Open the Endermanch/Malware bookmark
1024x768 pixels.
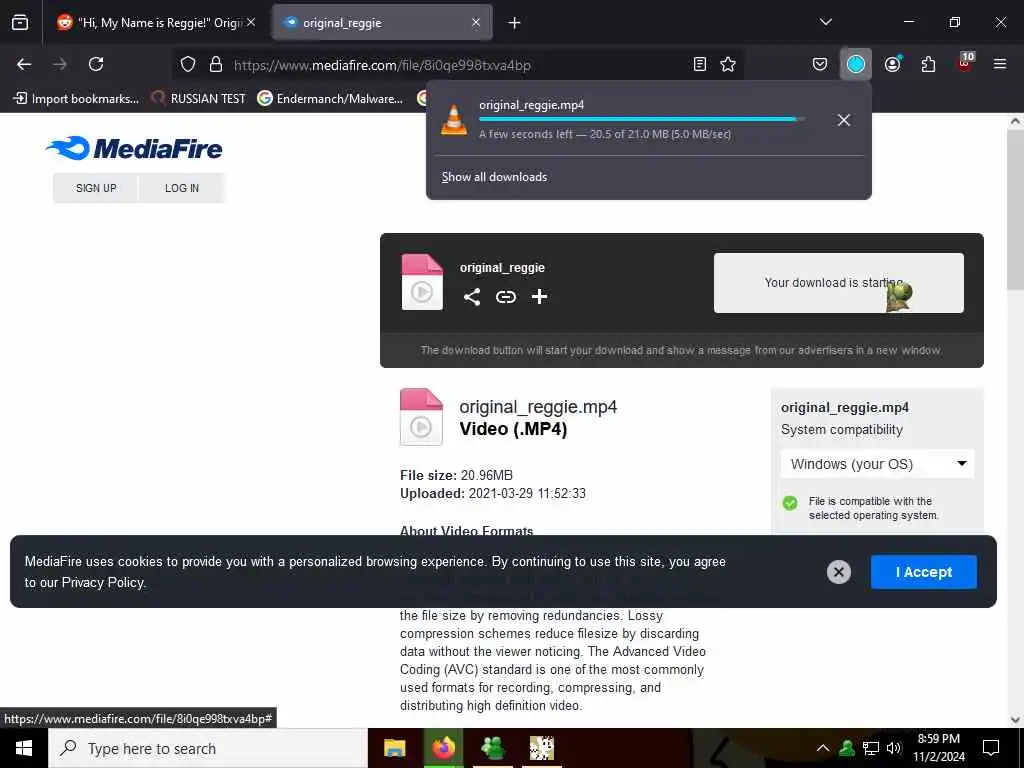(330, 99)
